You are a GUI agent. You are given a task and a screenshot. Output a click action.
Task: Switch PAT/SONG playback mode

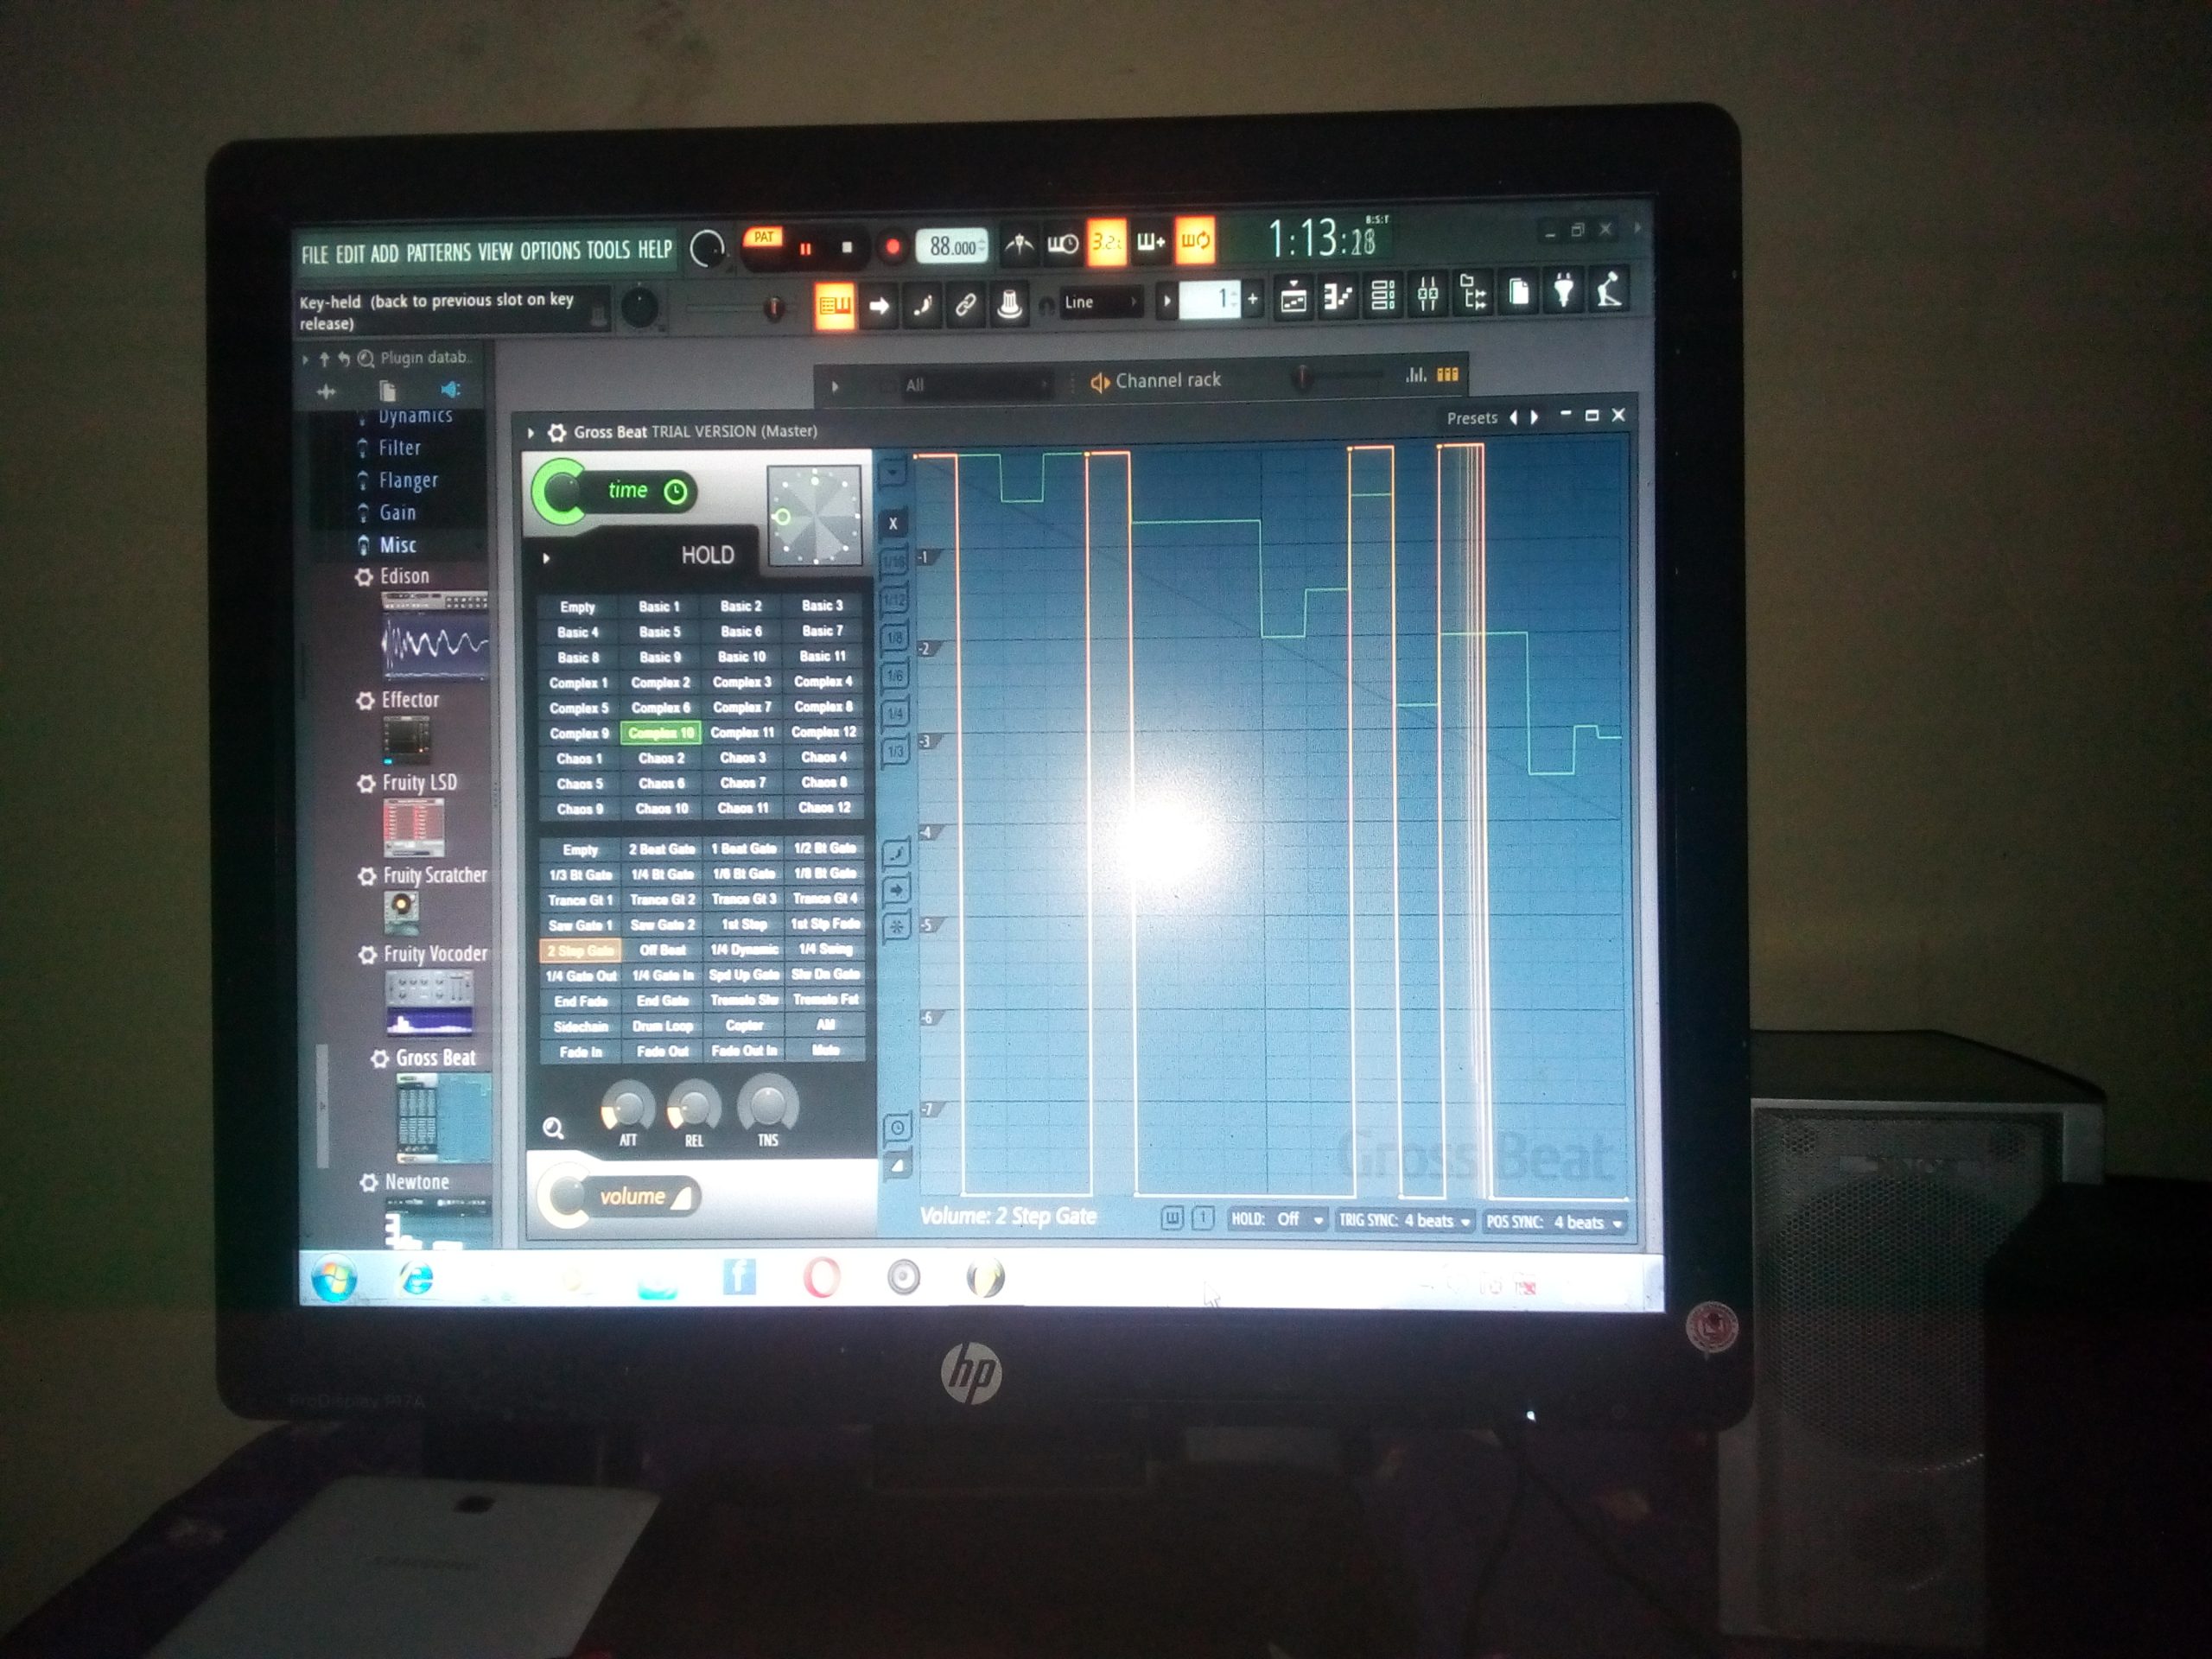point(764,238)
